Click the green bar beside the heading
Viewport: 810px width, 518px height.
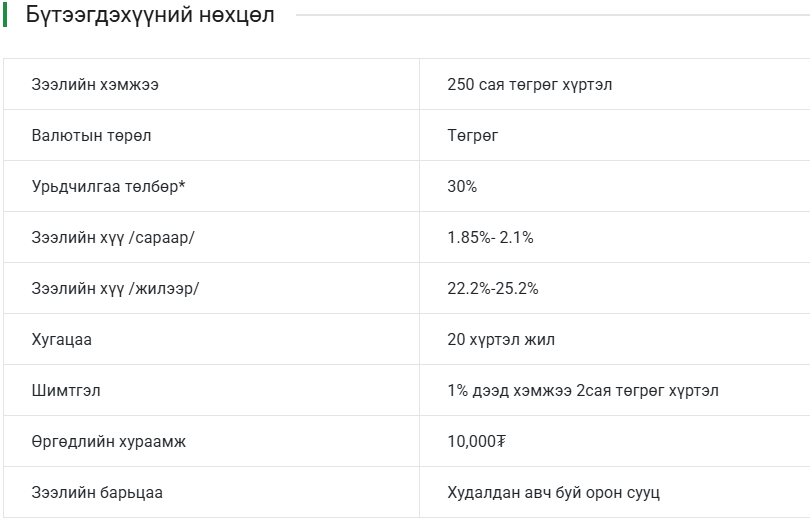[6, 16]
